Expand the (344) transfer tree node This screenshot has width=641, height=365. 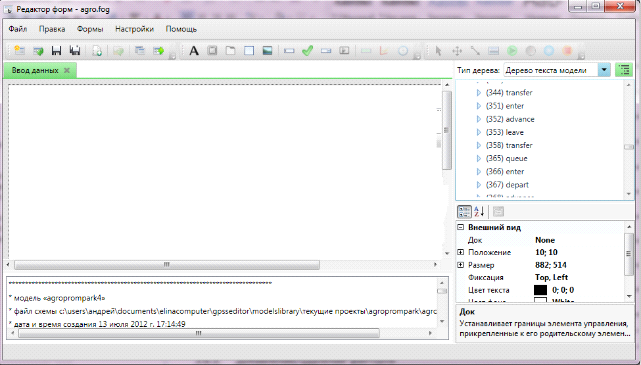point(479,93)
